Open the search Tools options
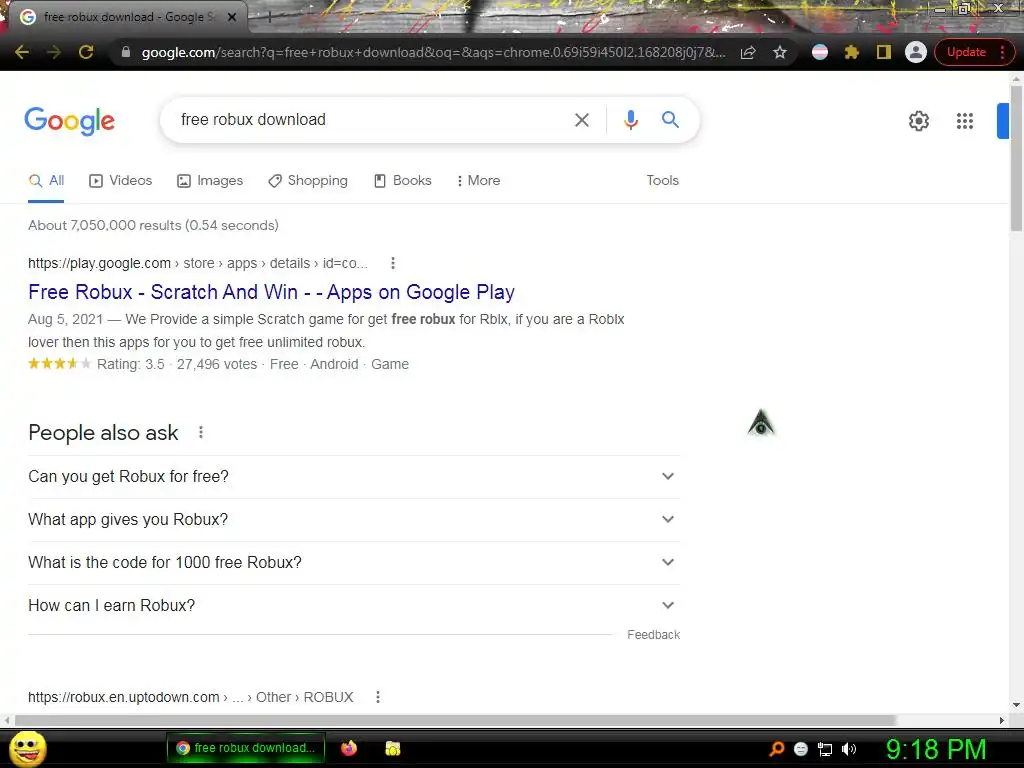This screenshot has height=768, width=1024. click(x=662, y=180)
